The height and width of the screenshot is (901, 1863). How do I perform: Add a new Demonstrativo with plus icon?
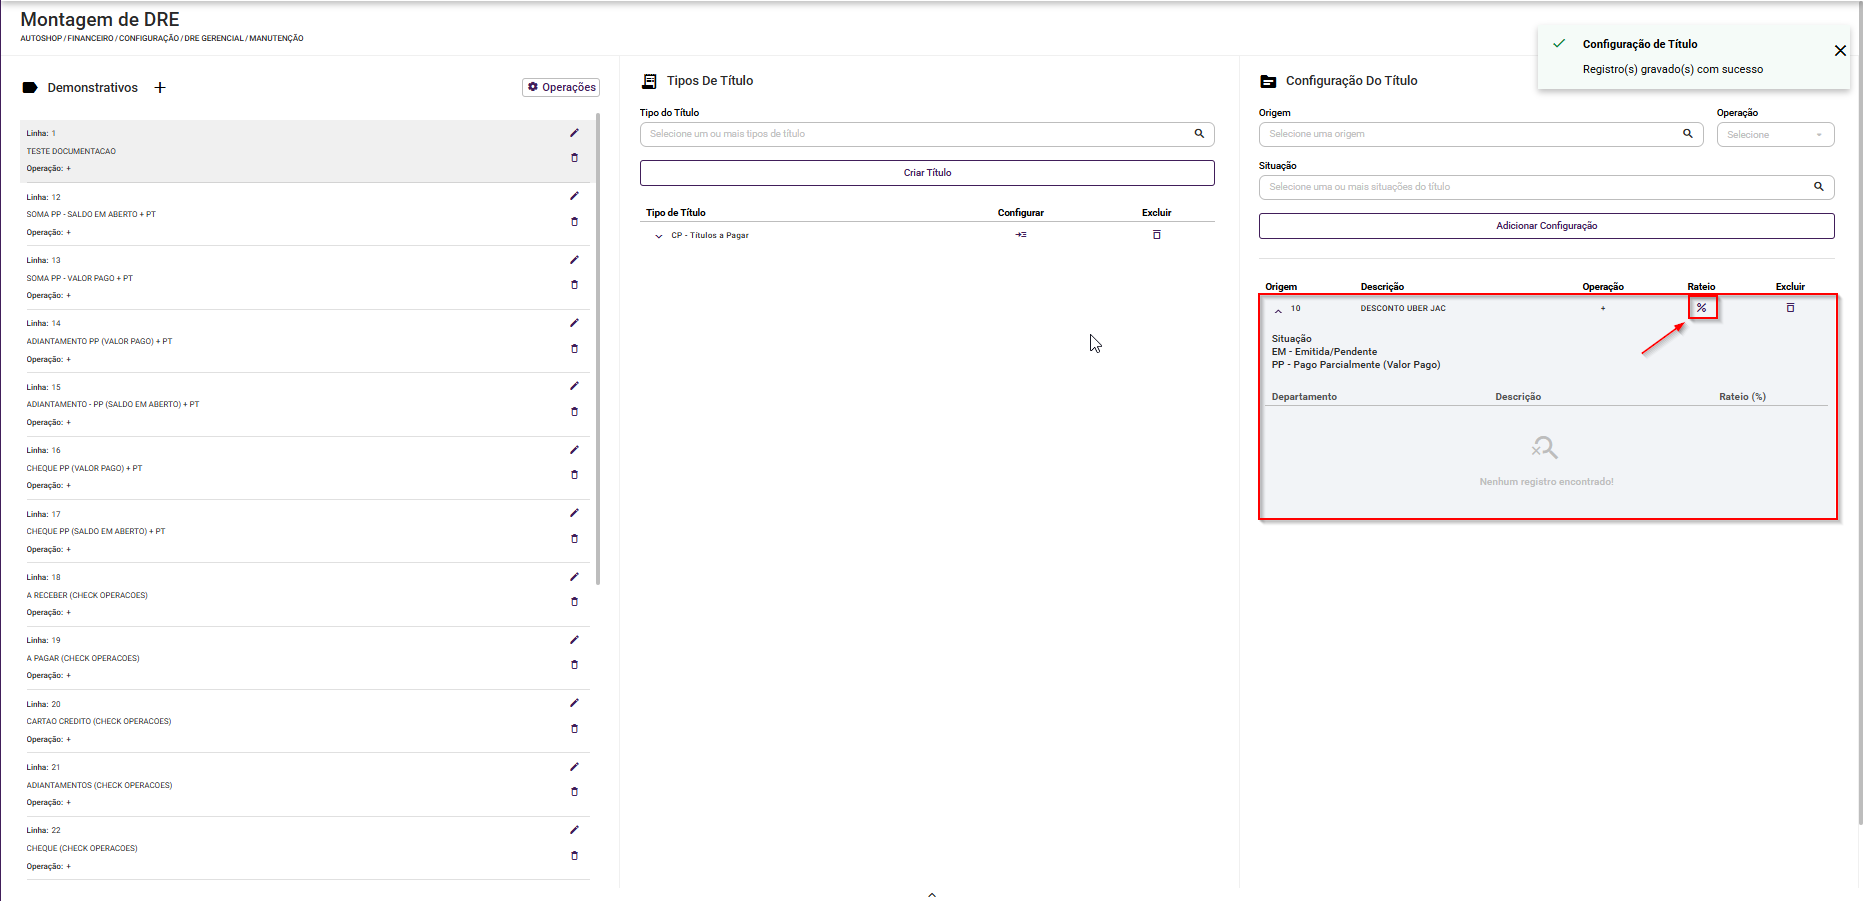(x=160, y=88)
